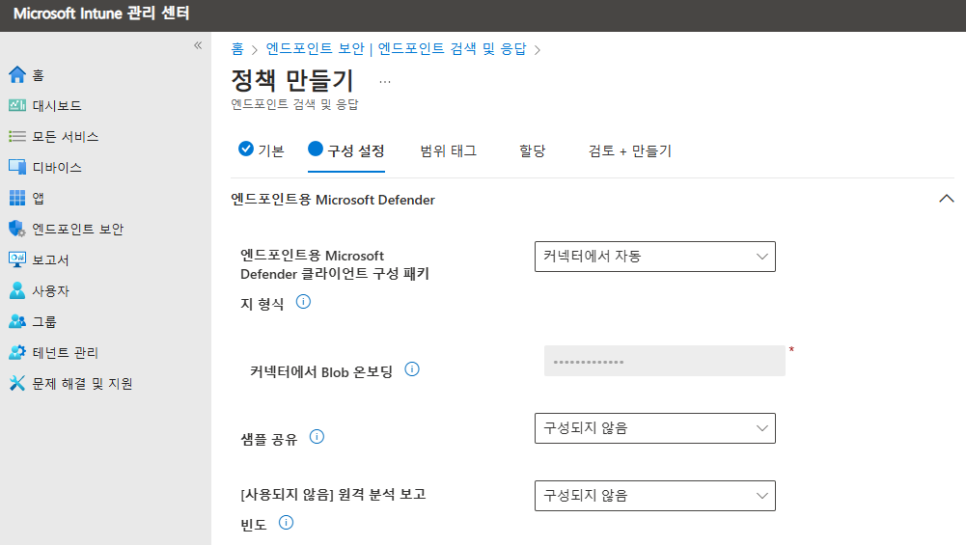
Task: Go to 홈 breadcrumb link
Action: (x=237, y=49)
